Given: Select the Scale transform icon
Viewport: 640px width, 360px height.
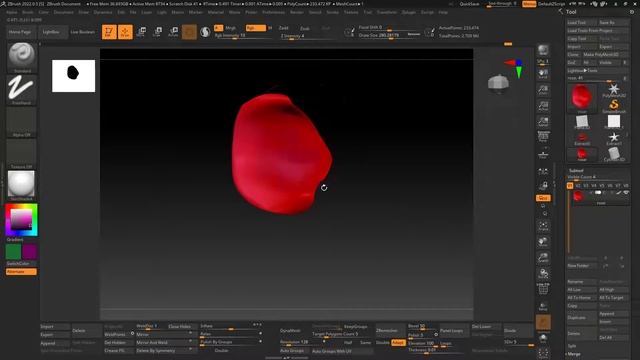Looking at the screenshot, I should (158, 32).
